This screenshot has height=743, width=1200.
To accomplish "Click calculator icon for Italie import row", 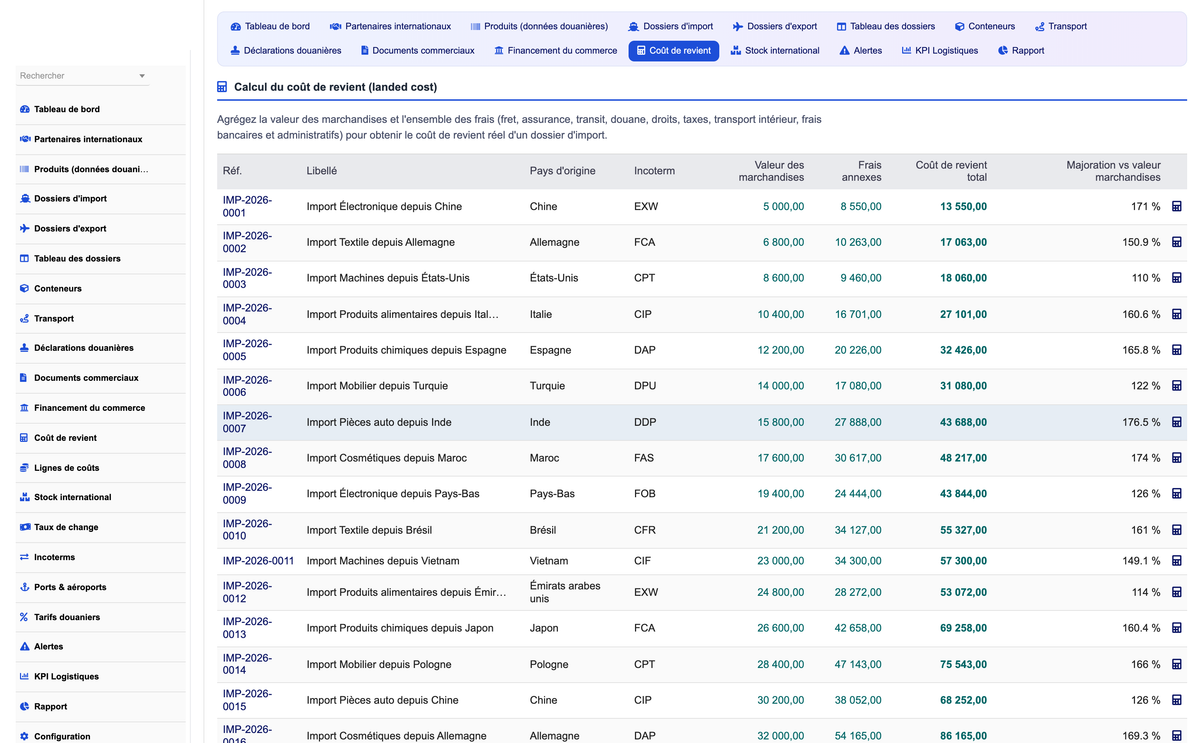I will pyautogui.click(x=1177, y=314).
